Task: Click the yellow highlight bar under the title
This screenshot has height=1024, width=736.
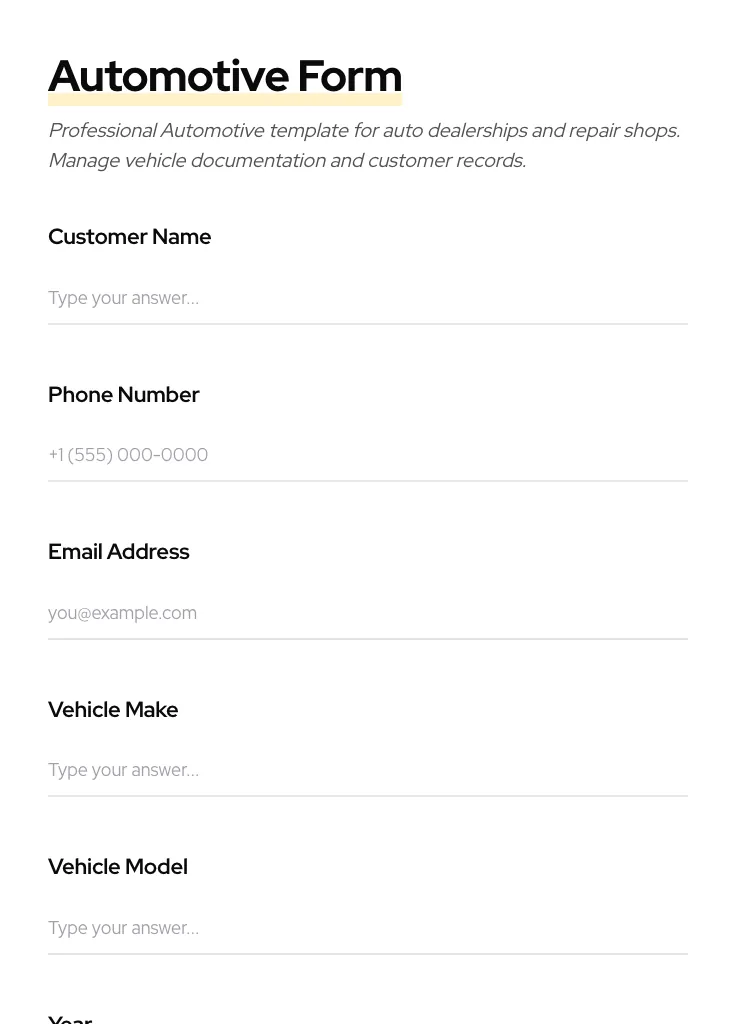Action: click(x=224, y=101)
